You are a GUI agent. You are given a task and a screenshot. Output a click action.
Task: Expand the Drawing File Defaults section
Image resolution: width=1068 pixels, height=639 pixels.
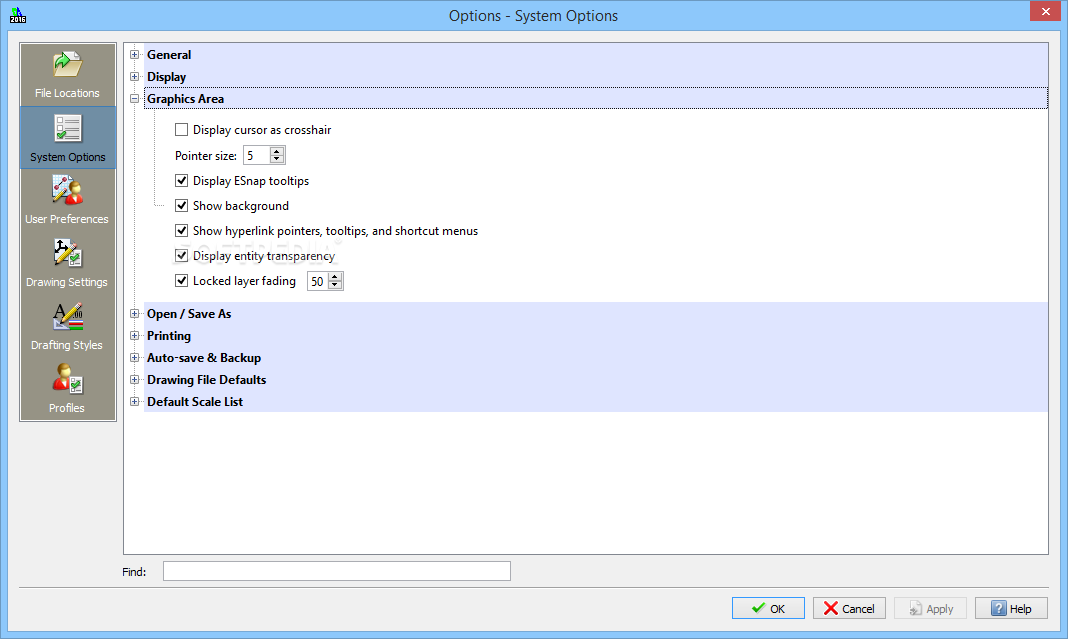pyautogui.click(x=134, y=380)
